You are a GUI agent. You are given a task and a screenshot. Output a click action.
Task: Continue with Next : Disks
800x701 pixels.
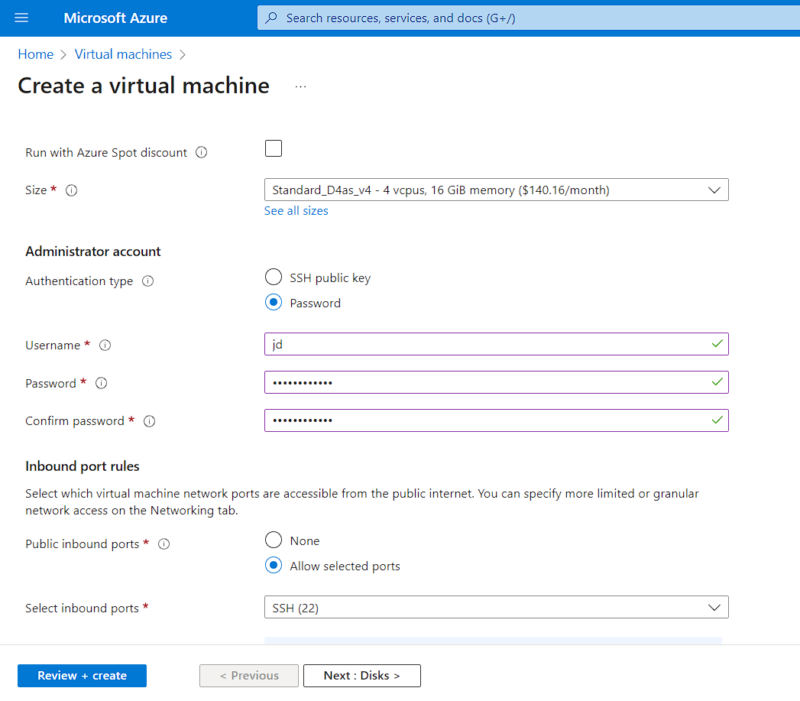pos(361,675)
